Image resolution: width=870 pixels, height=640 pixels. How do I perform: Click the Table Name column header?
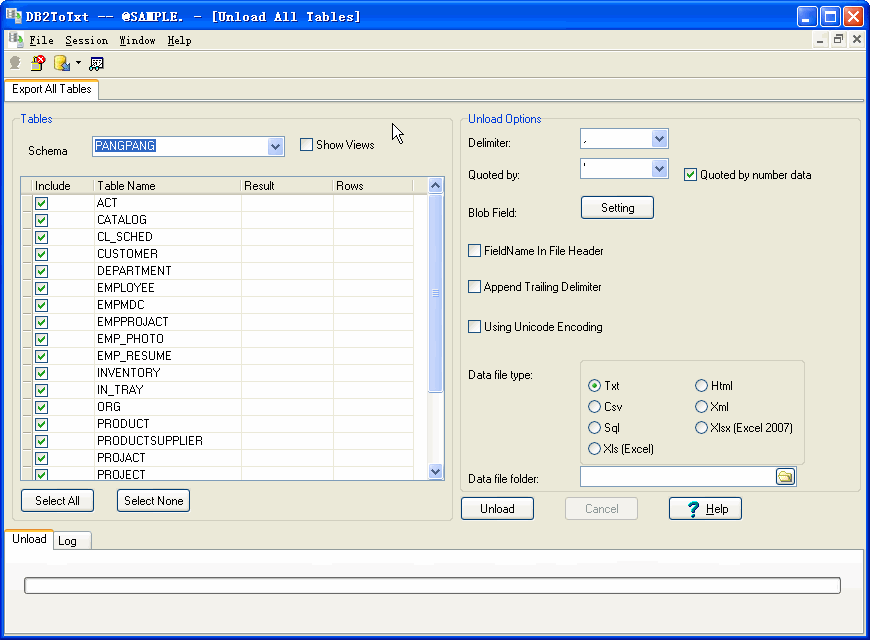(x=168, y=186)
